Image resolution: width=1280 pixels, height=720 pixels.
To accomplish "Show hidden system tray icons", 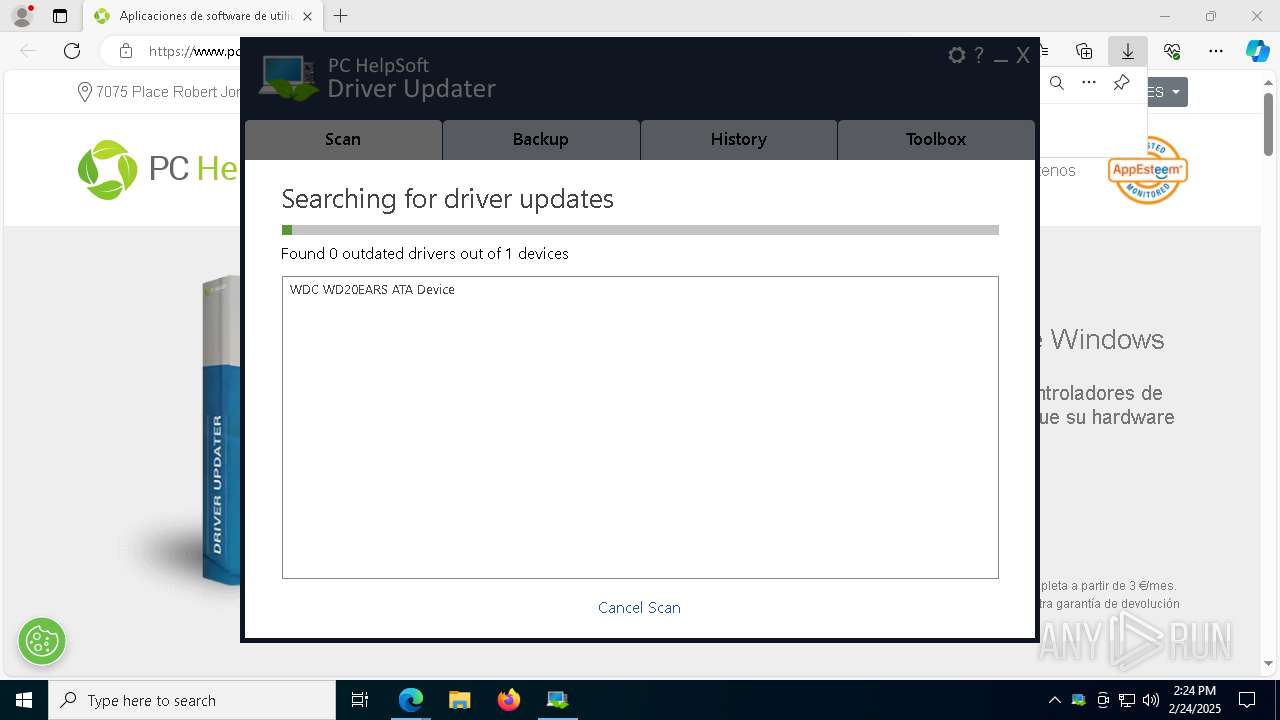I will tap(1055, 700).
